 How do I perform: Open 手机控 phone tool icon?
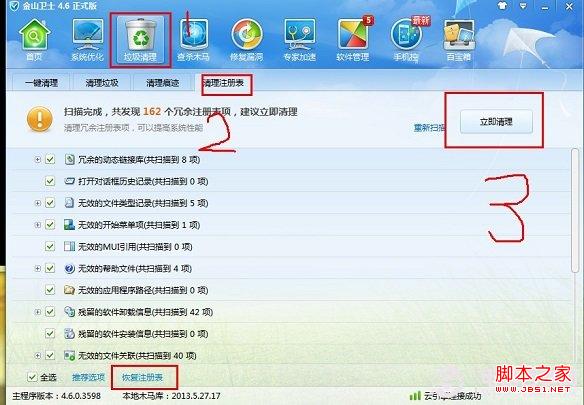[x=406, y=40]
